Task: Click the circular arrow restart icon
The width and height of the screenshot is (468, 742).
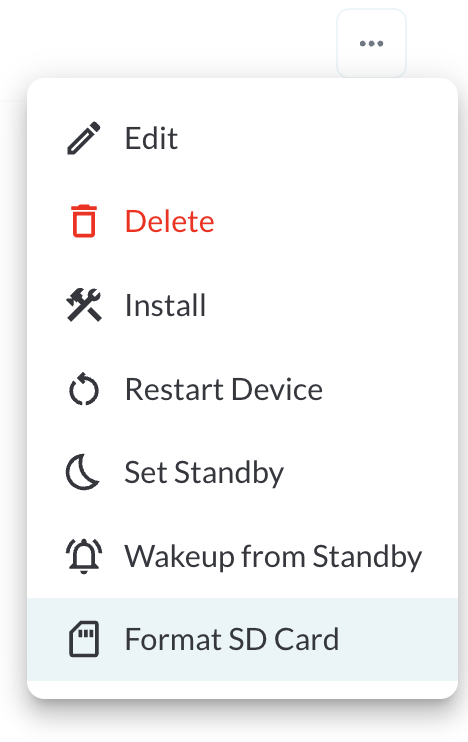Action: click(x=84, y=389)
